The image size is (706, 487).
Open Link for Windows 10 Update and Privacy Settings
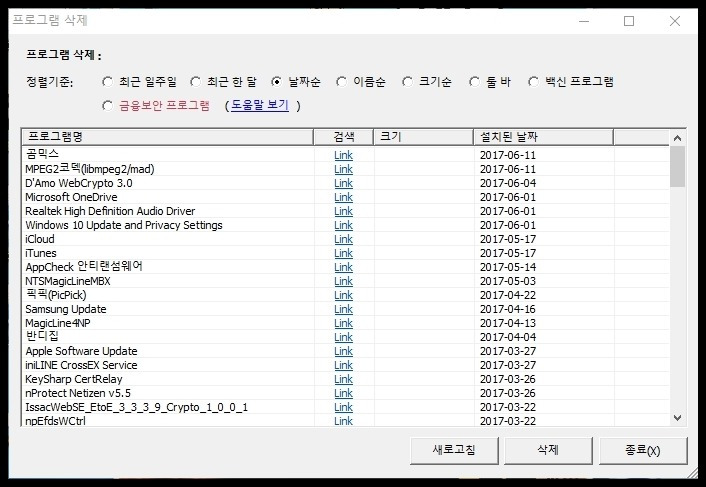click(343, 225)
